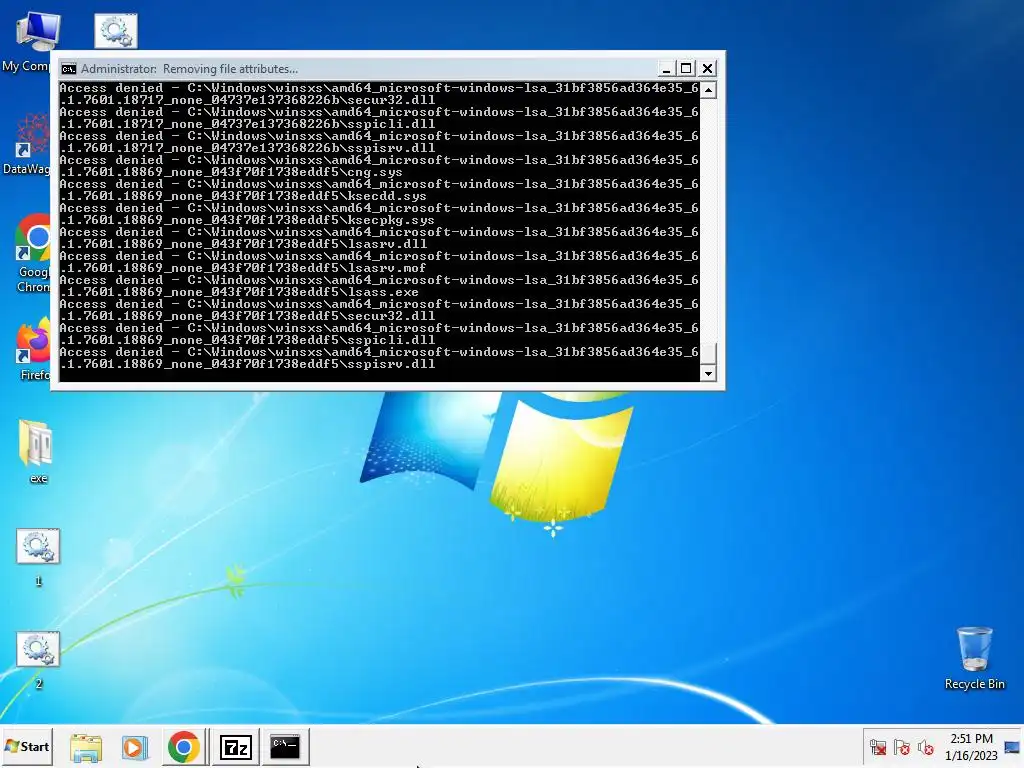
Task: Select the batch file named 2
Action: (x=38, y=658)
